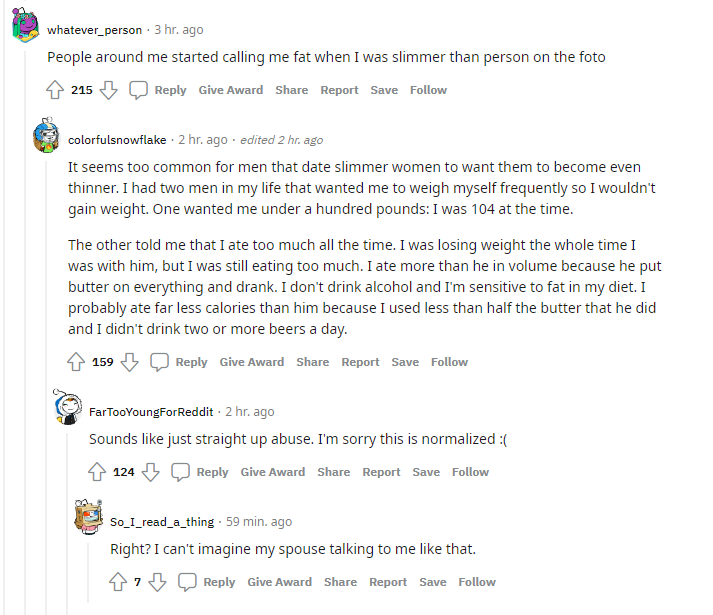
Task: Downvote colorfulsnowflake's 159-point comment
Action: [x=130, y=362]
